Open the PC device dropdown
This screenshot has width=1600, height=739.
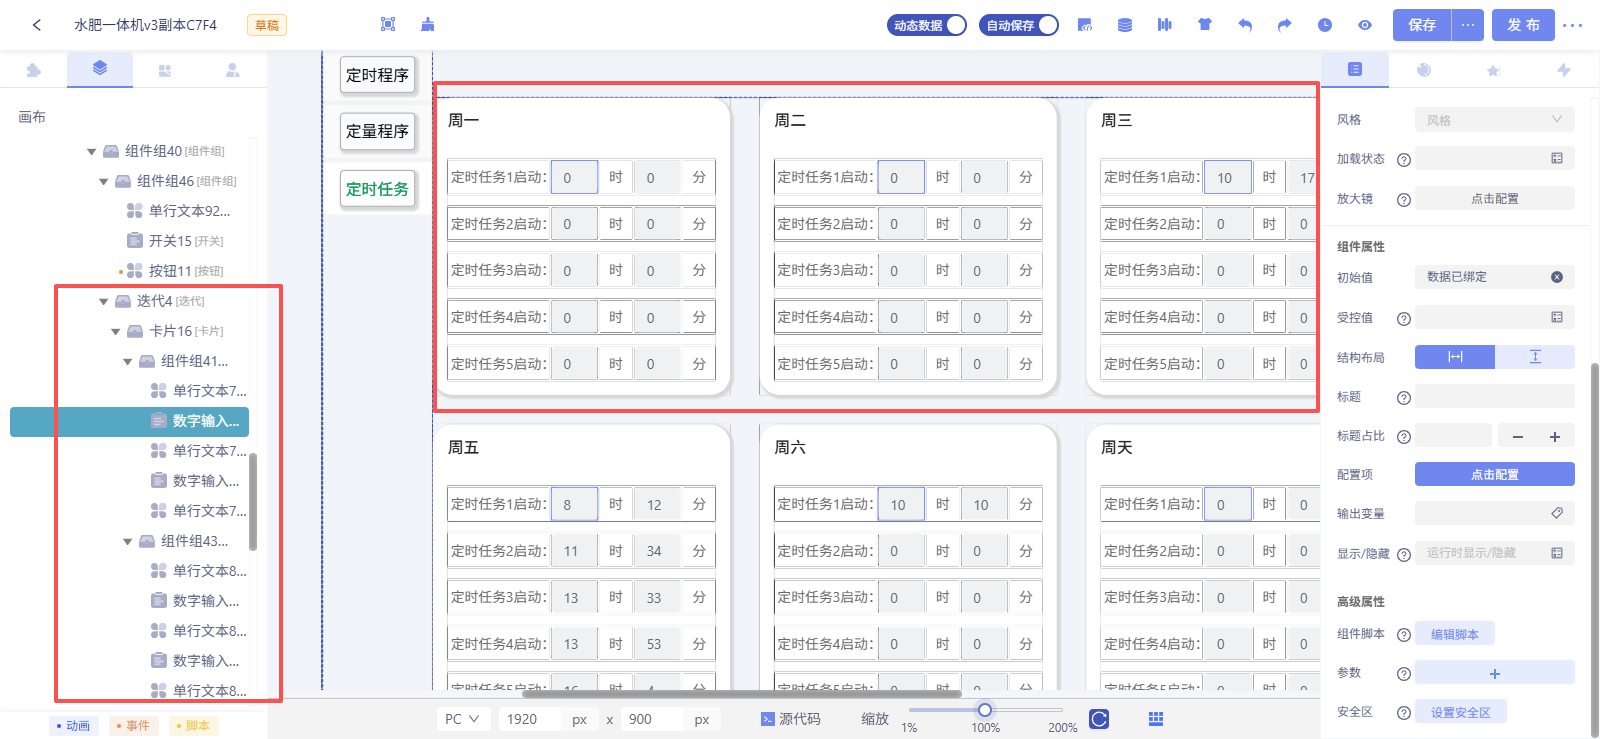(463, 719)
